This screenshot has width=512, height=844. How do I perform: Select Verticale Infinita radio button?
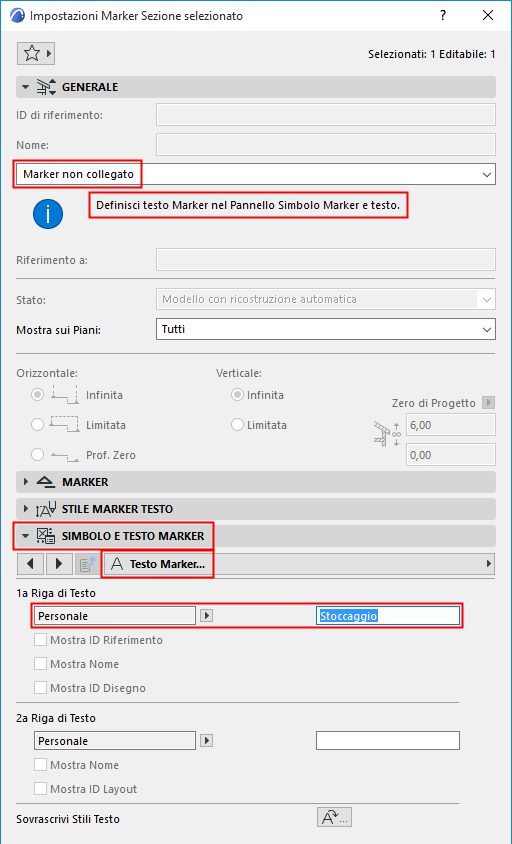pyautogui.click(x=237, y=395)
